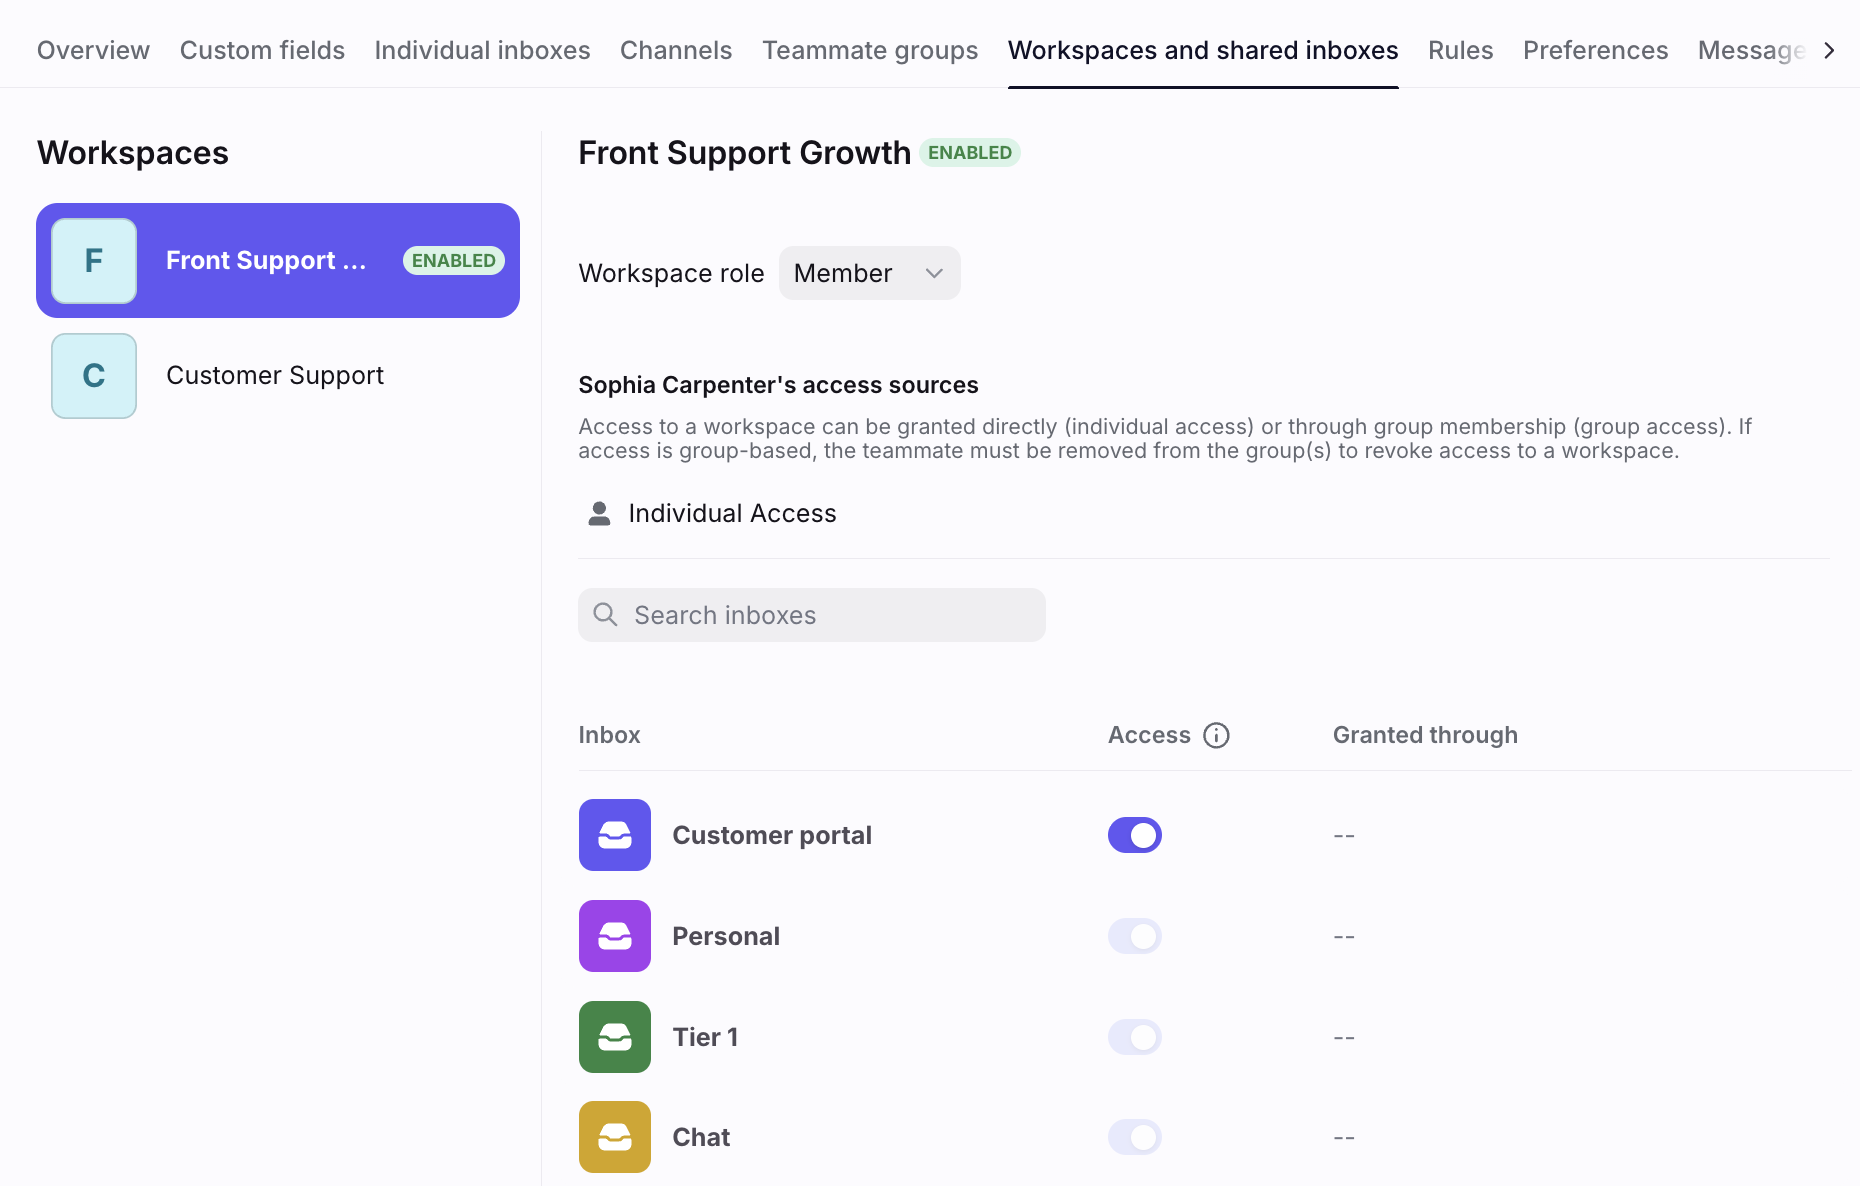The height and width of the screenshot is (1186, 1860).
Task: Click the Workspace role label
Action: coord(671,273)
